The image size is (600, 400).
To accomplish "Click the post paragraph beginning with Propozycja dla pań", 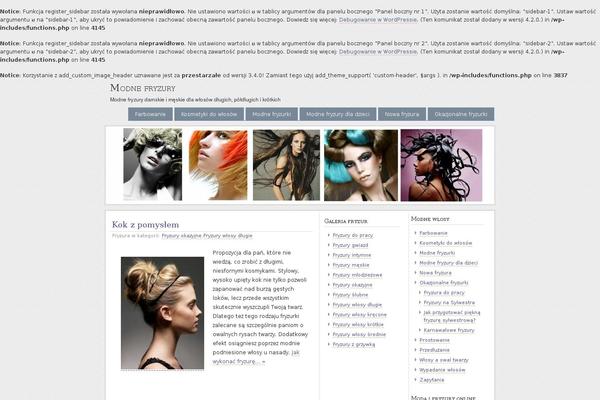I will click(260, 307).
